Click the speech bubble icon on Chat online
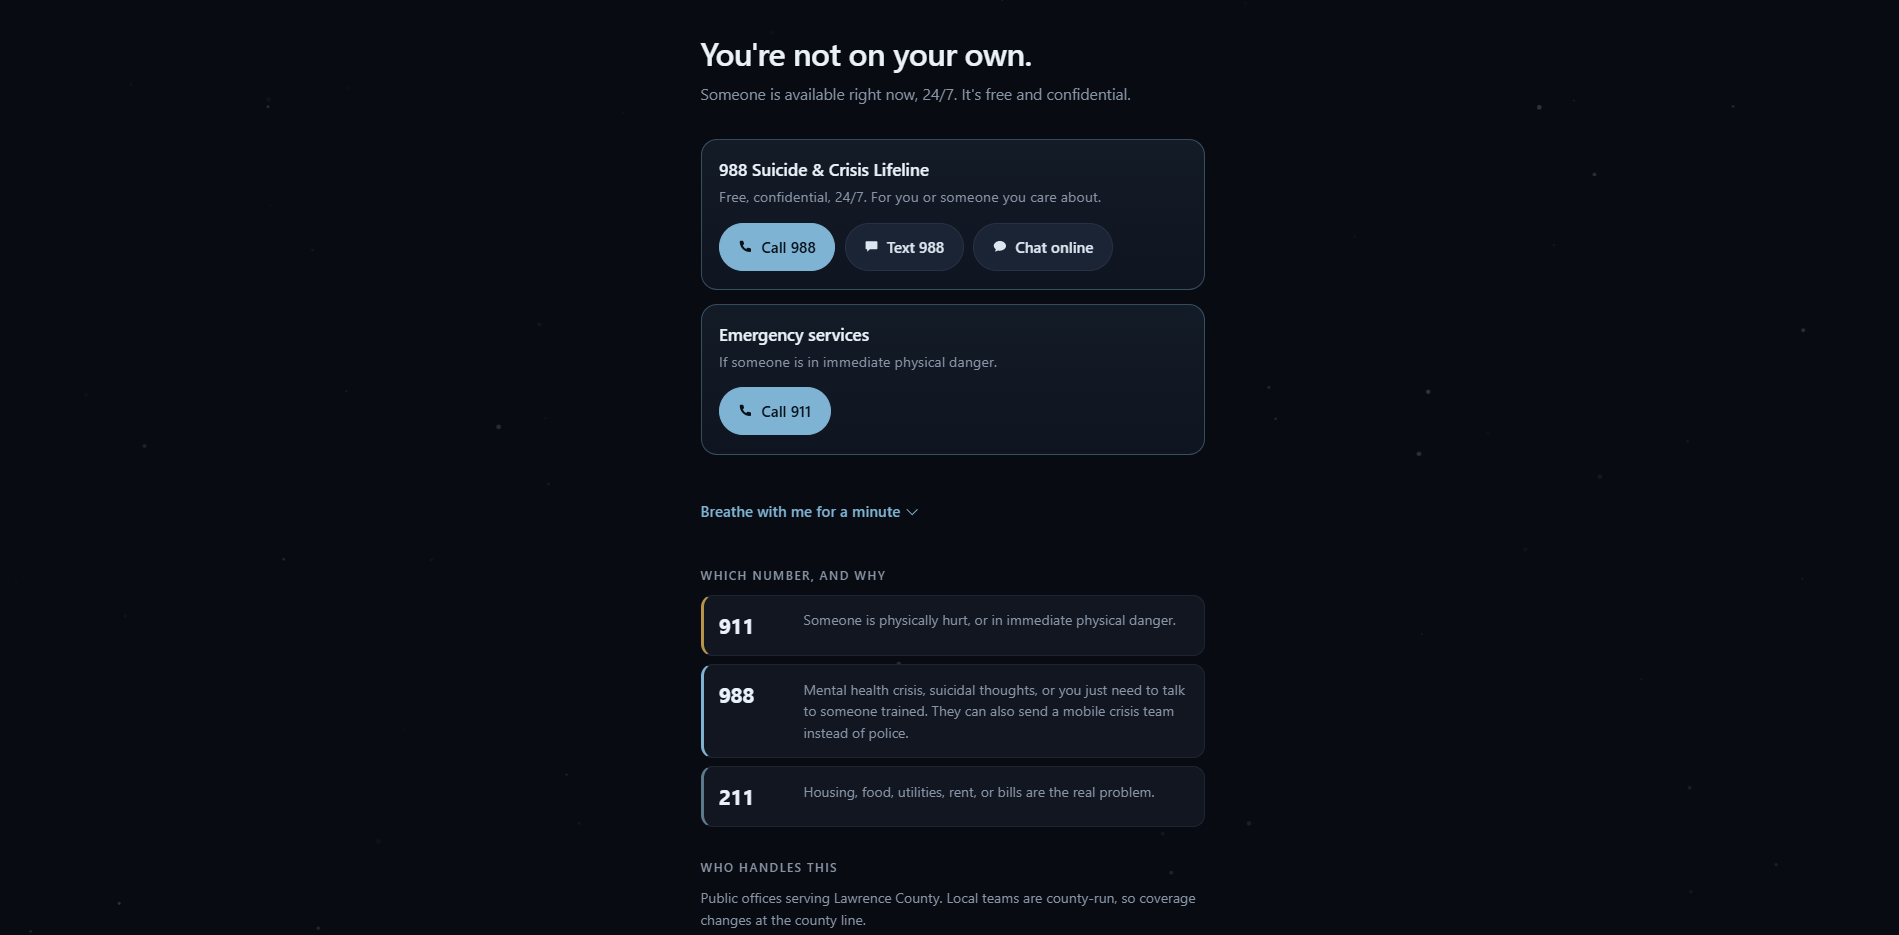Viewport: 1899px width, 935px height. (x=999, y=246)
